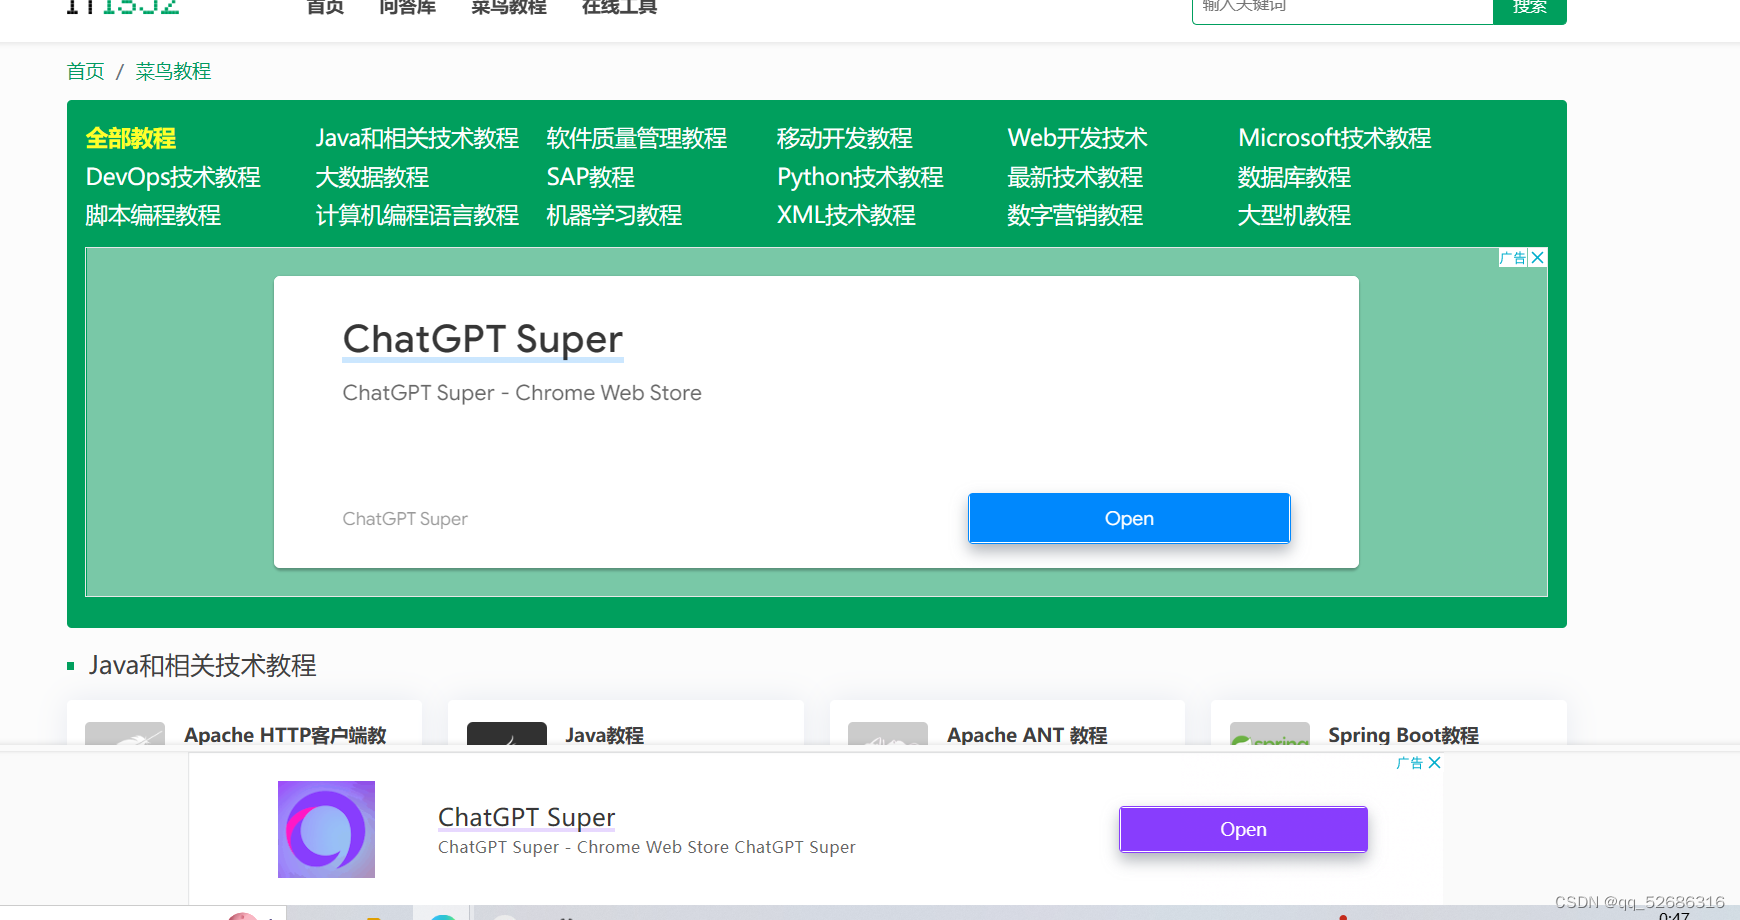Close the bottom banner ad
This screenshot has height=920, width=1740.
point(1435,763)
